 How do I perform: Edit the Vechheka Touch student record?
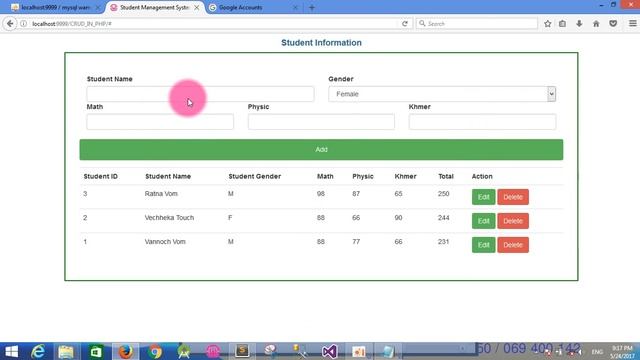[x=484, y=221]
